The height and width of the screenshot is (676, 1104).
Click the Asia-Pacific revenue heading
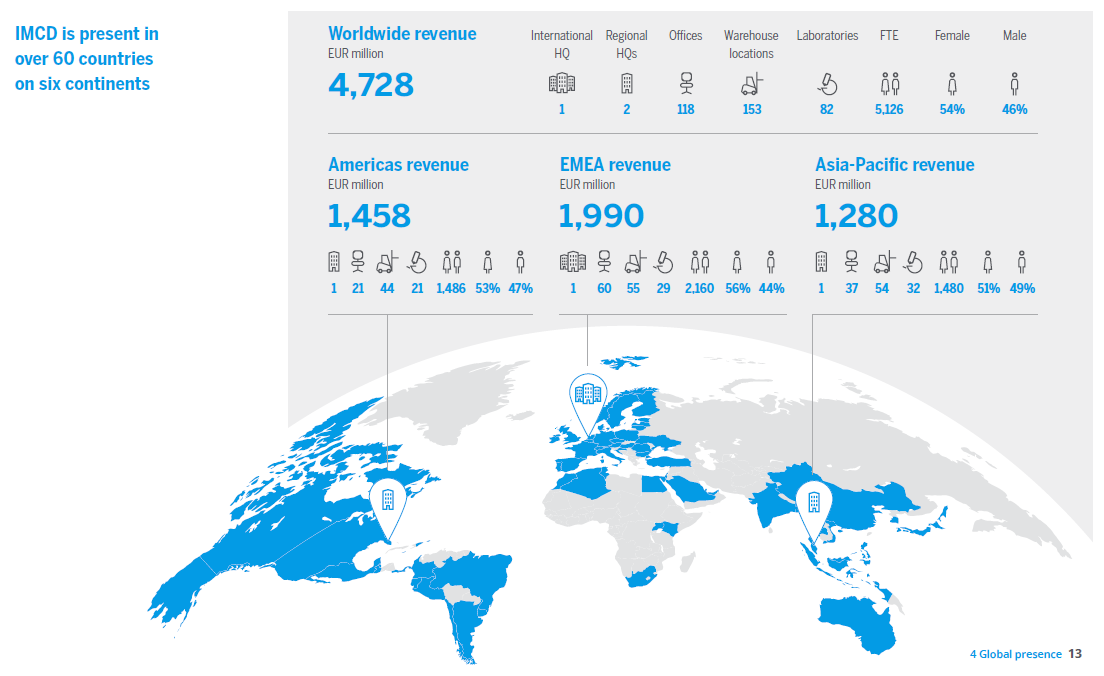(x=895, y=165)
